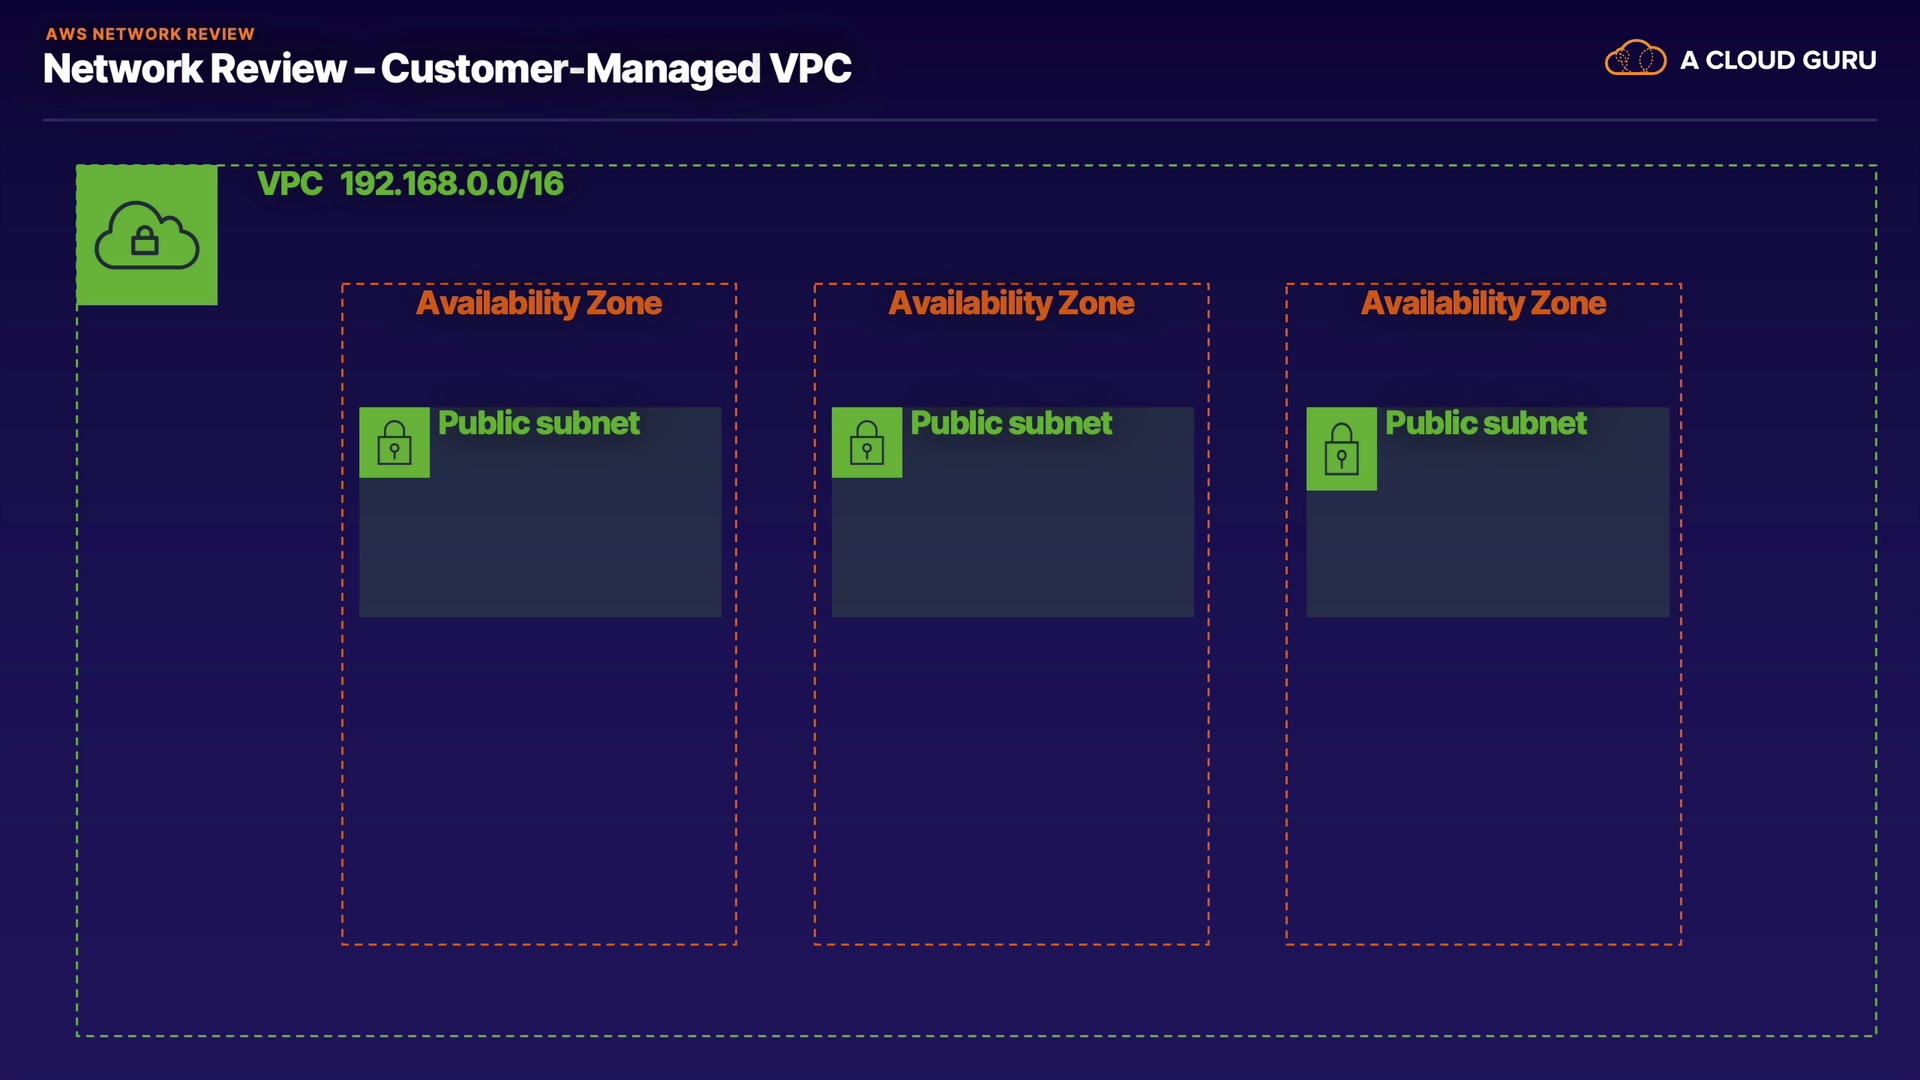Click the left Availability Zone label
Viewport: 1920px width, 1080px height.
tap(539, 303)
